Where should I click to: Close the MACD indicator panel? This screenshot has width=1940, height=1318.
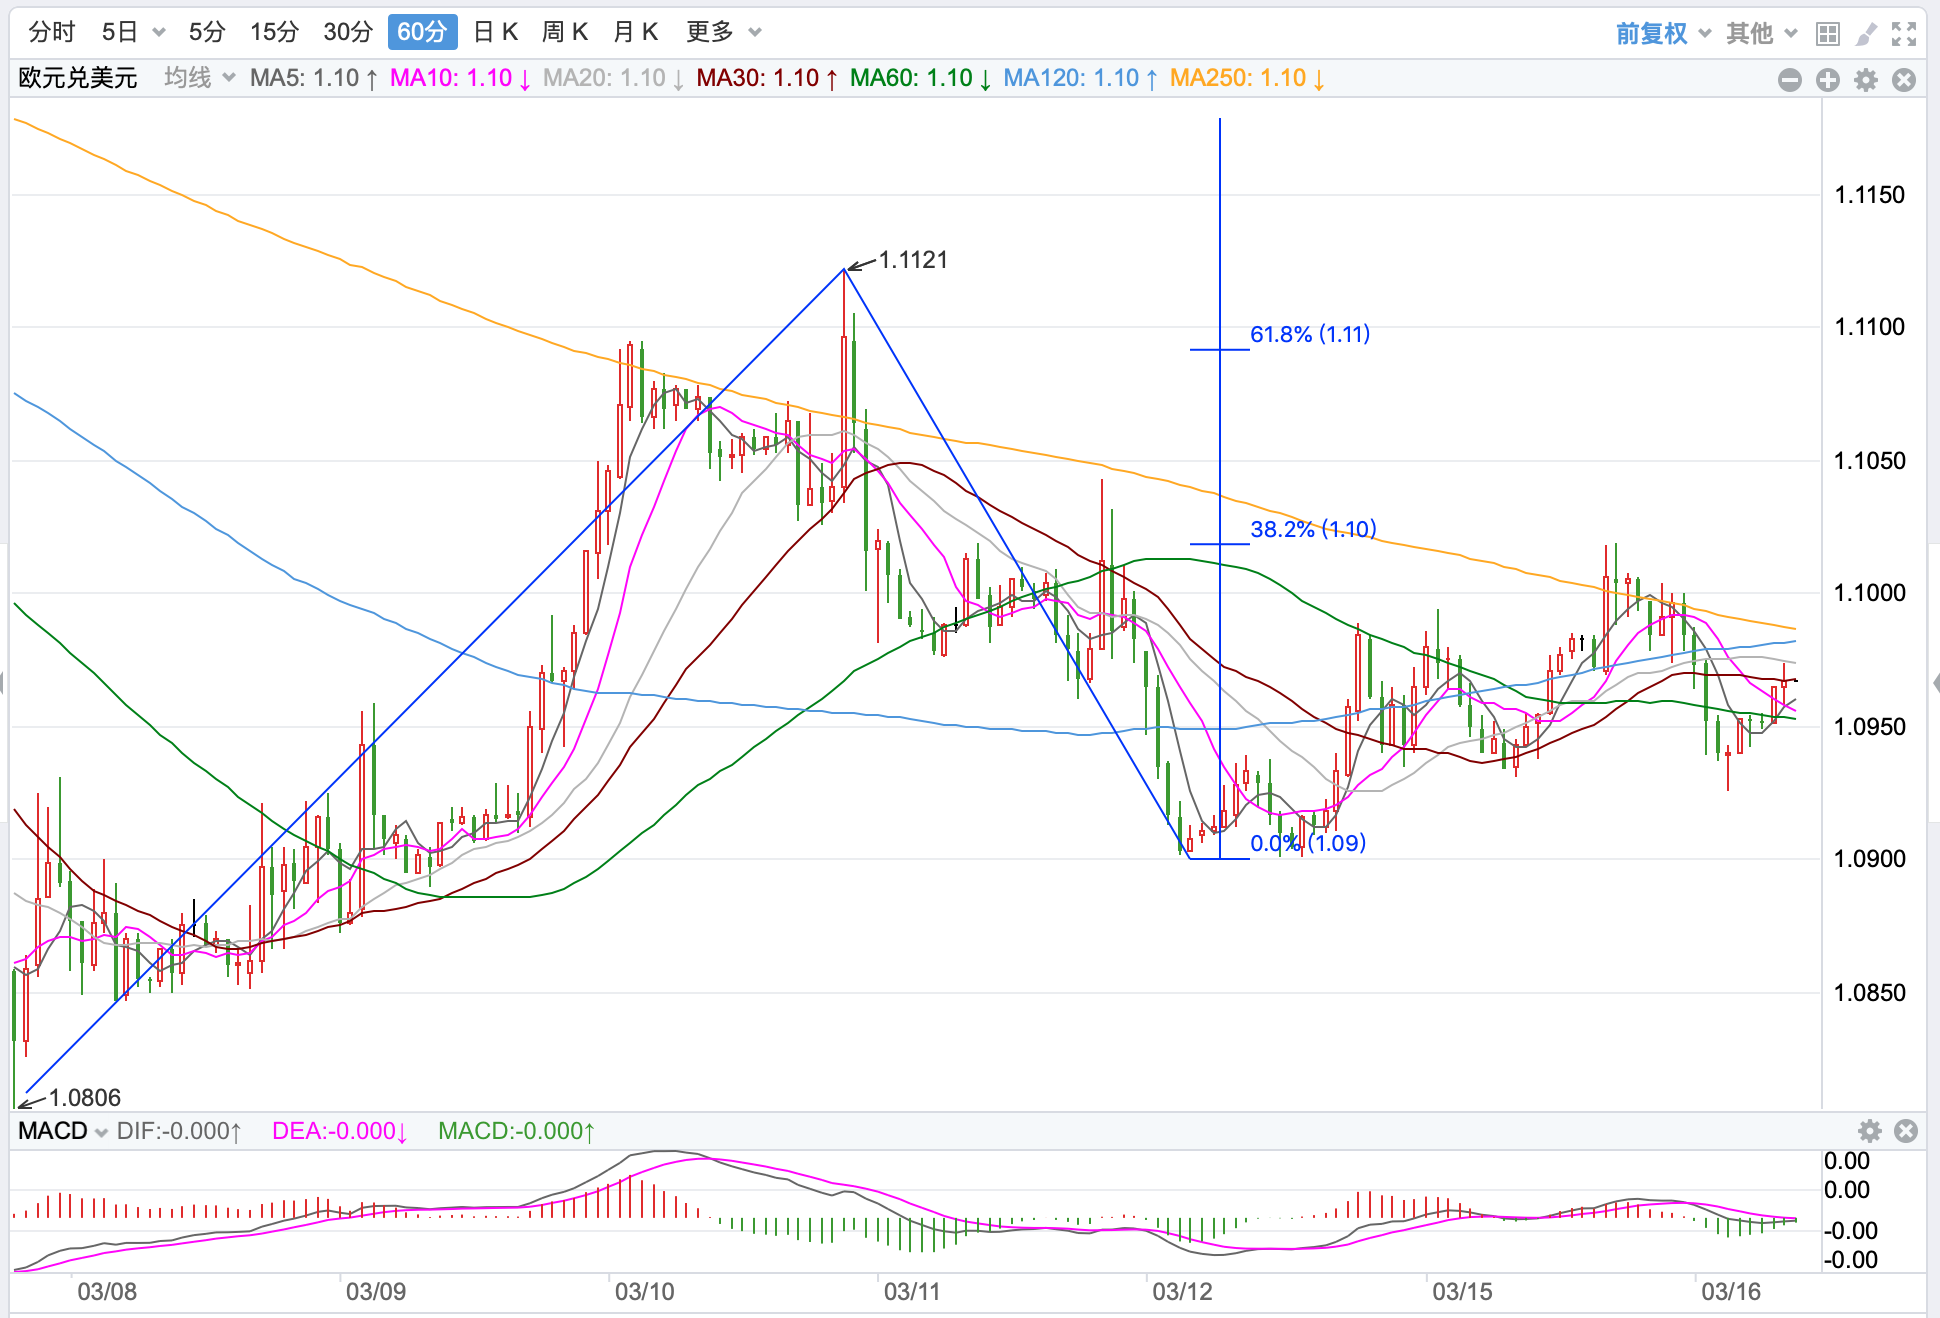coord(1906,1131)
